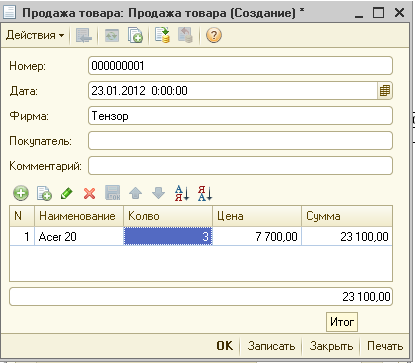This screenshot has height=363, width=415.
Task: Select the quantity cell showing 3
Action: pos(168,237)
